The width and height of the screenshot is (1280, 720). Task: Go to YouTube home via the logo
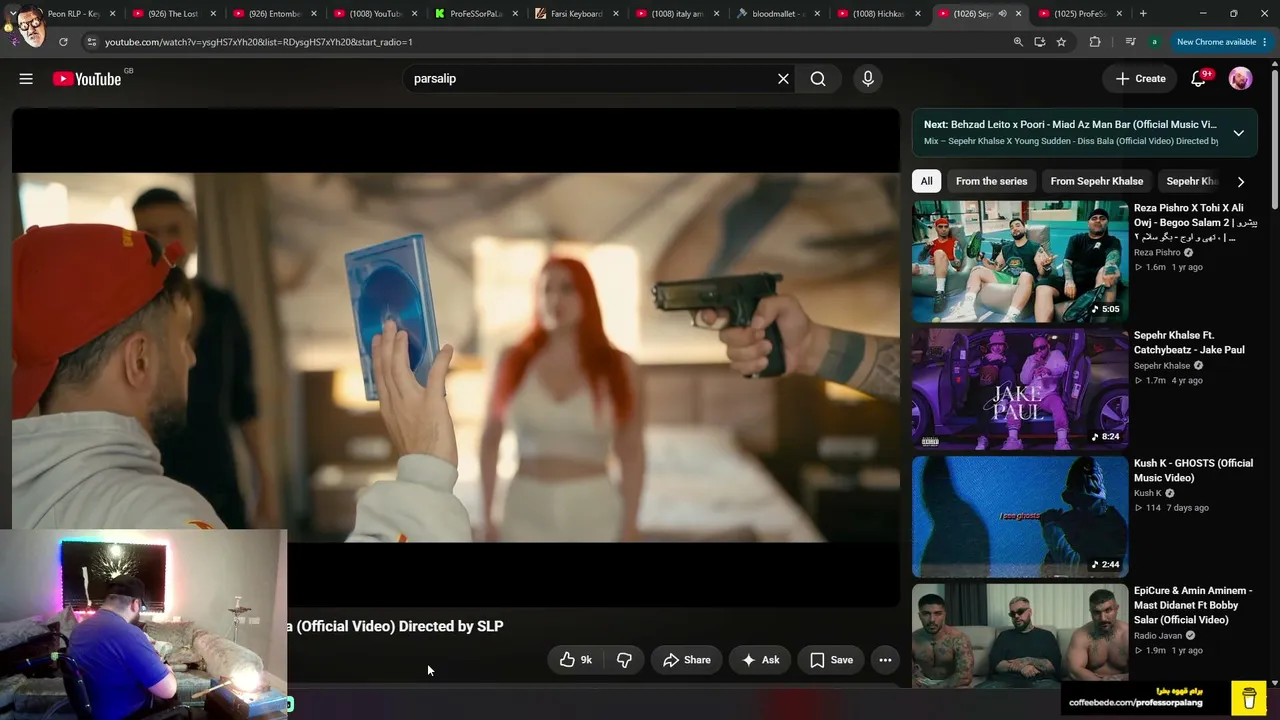[87, 79]
